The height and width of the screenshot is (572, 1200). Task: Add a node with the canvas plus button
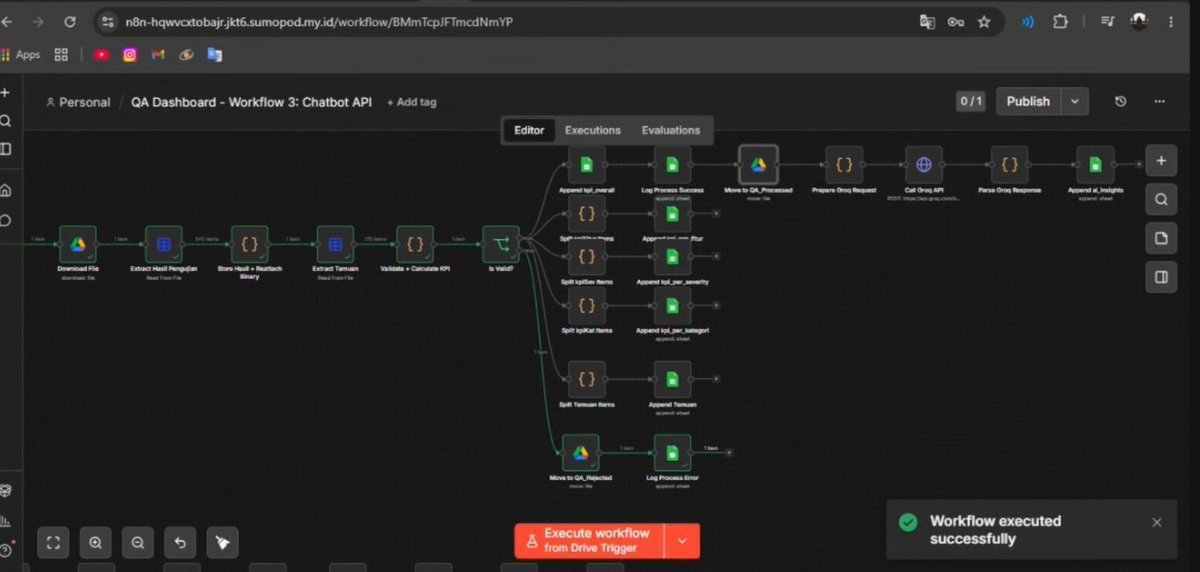pyautogui.click(x=1161, y=160)
